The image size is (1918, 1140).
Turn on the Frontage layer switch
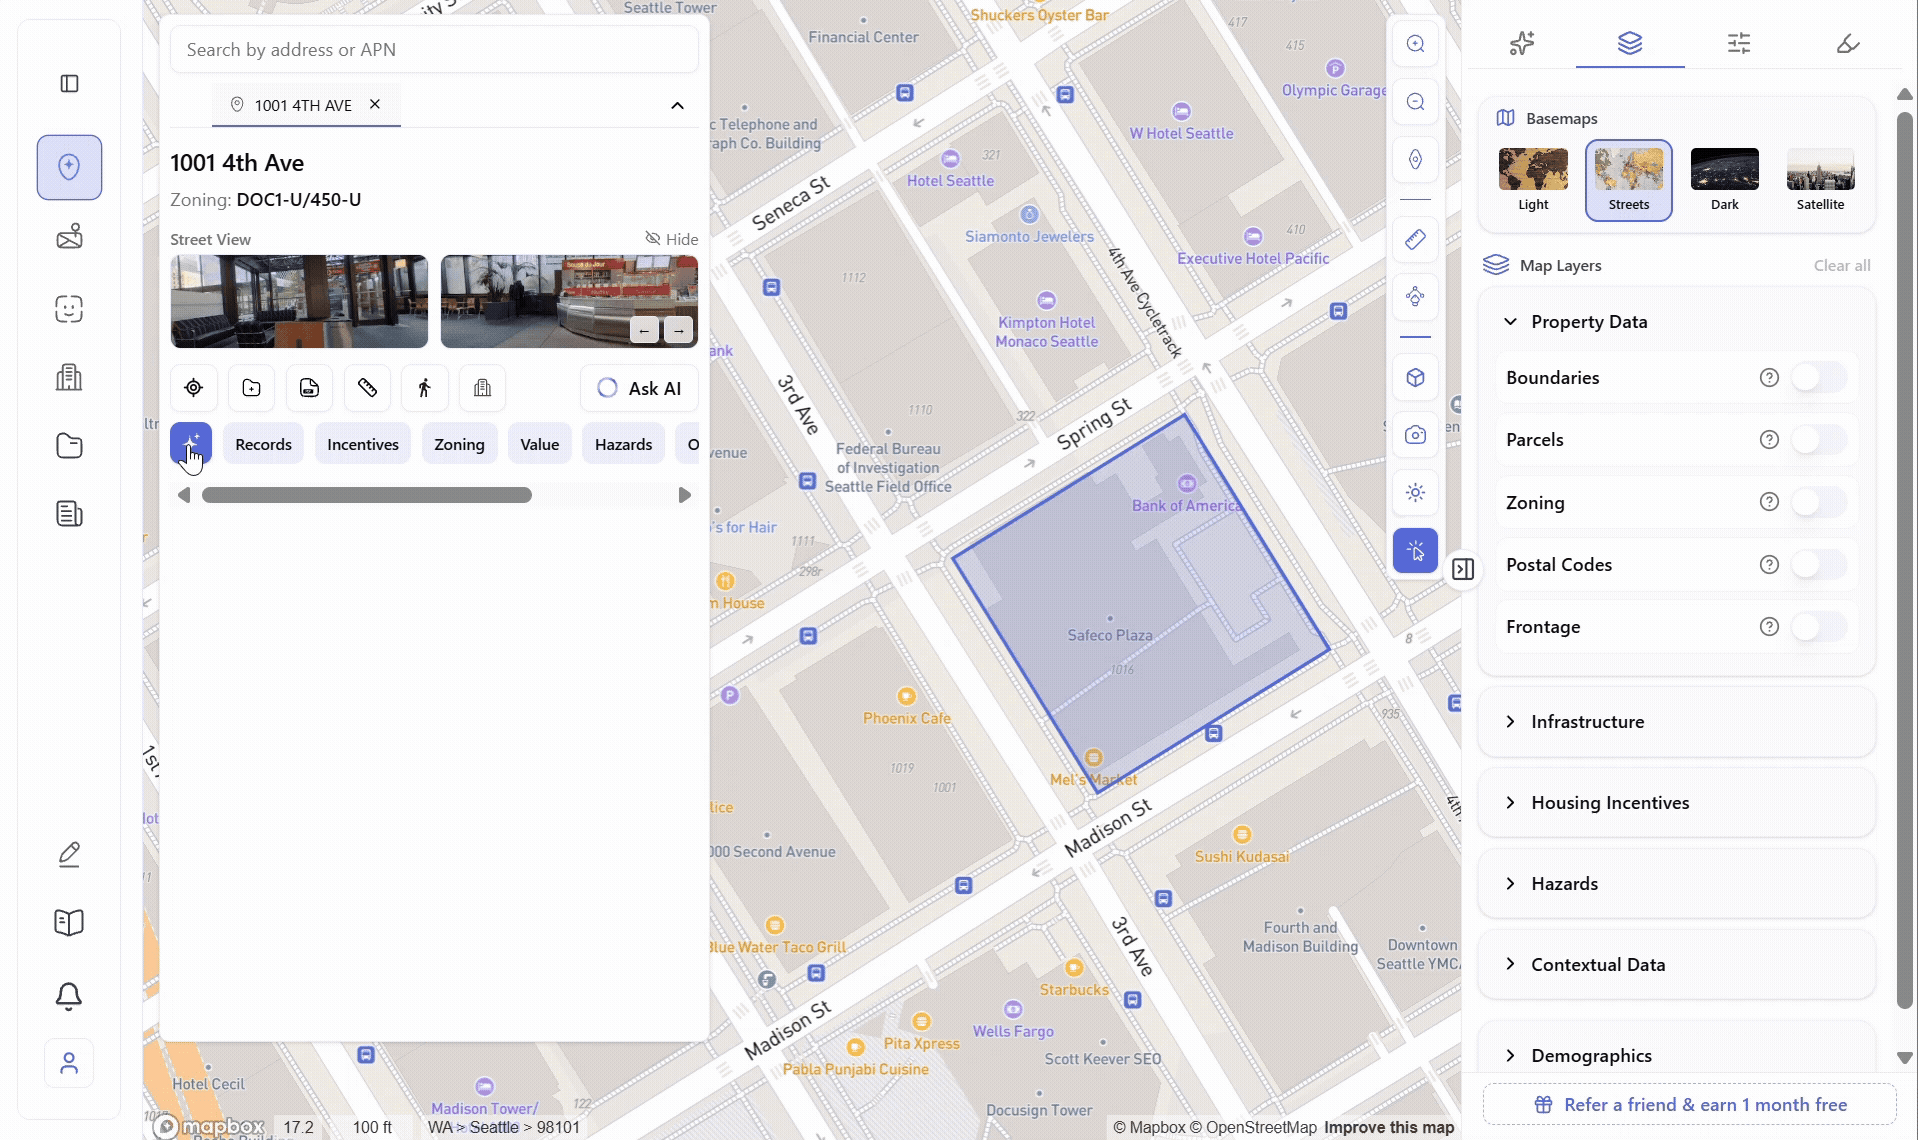pos(1818,627)
